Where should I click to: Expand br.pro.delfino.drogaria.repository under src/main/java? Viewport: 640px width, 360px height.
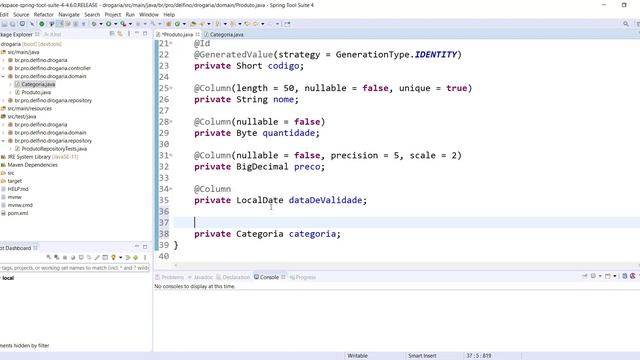[x=3, y=100]
